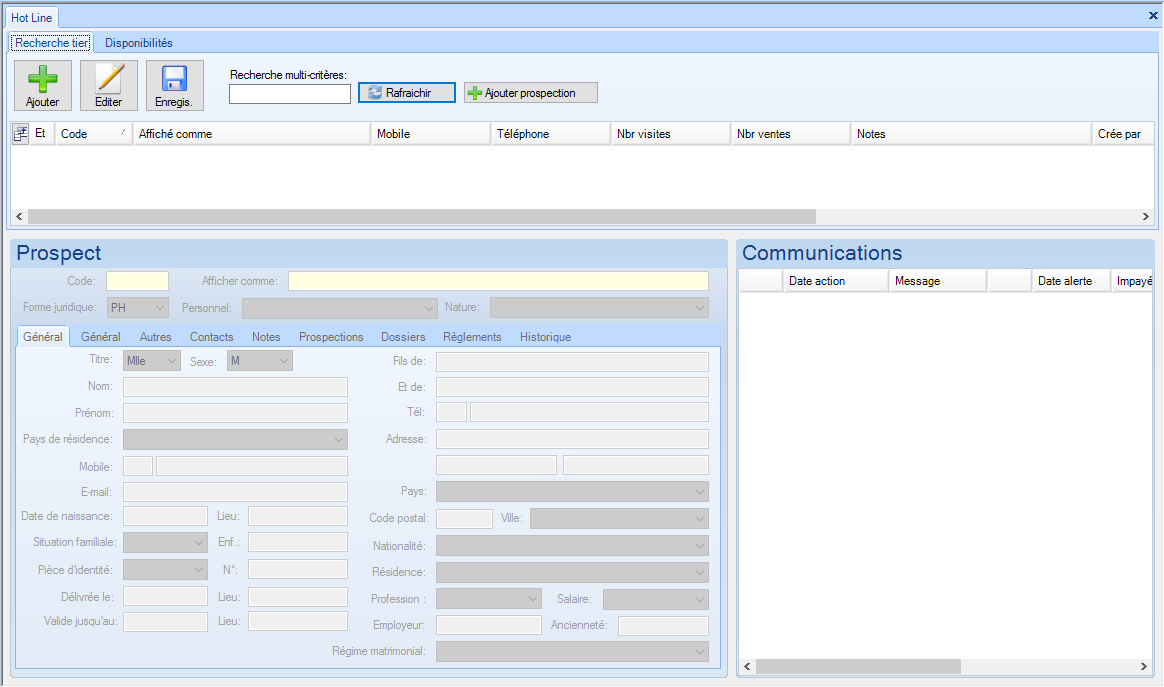Open the Historique tab

pyautogui.click(x=545, y=337)
